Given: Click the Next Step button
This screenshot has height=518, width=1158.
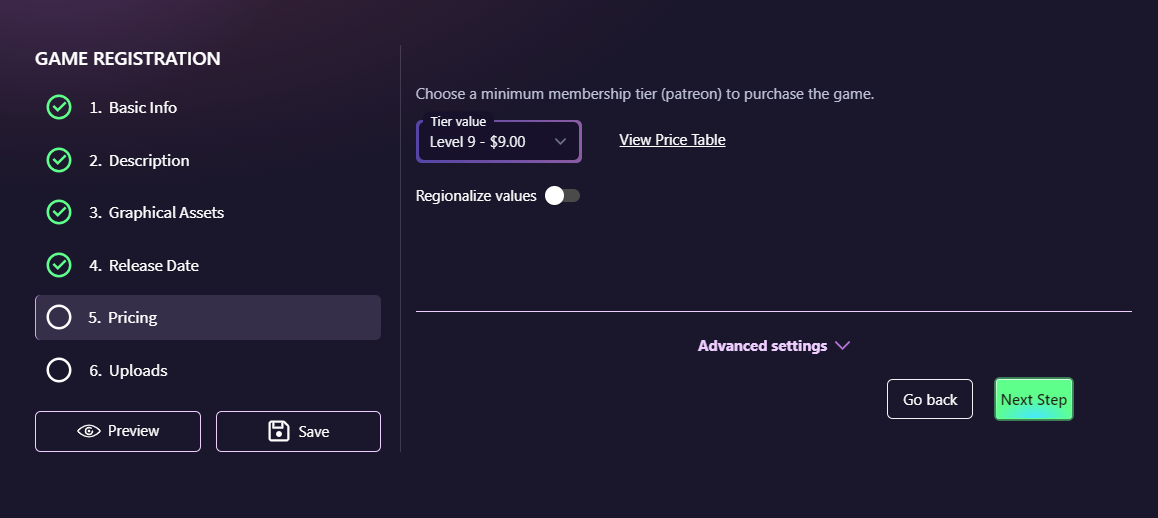Looking at the screenshot, I should 1033,399.
